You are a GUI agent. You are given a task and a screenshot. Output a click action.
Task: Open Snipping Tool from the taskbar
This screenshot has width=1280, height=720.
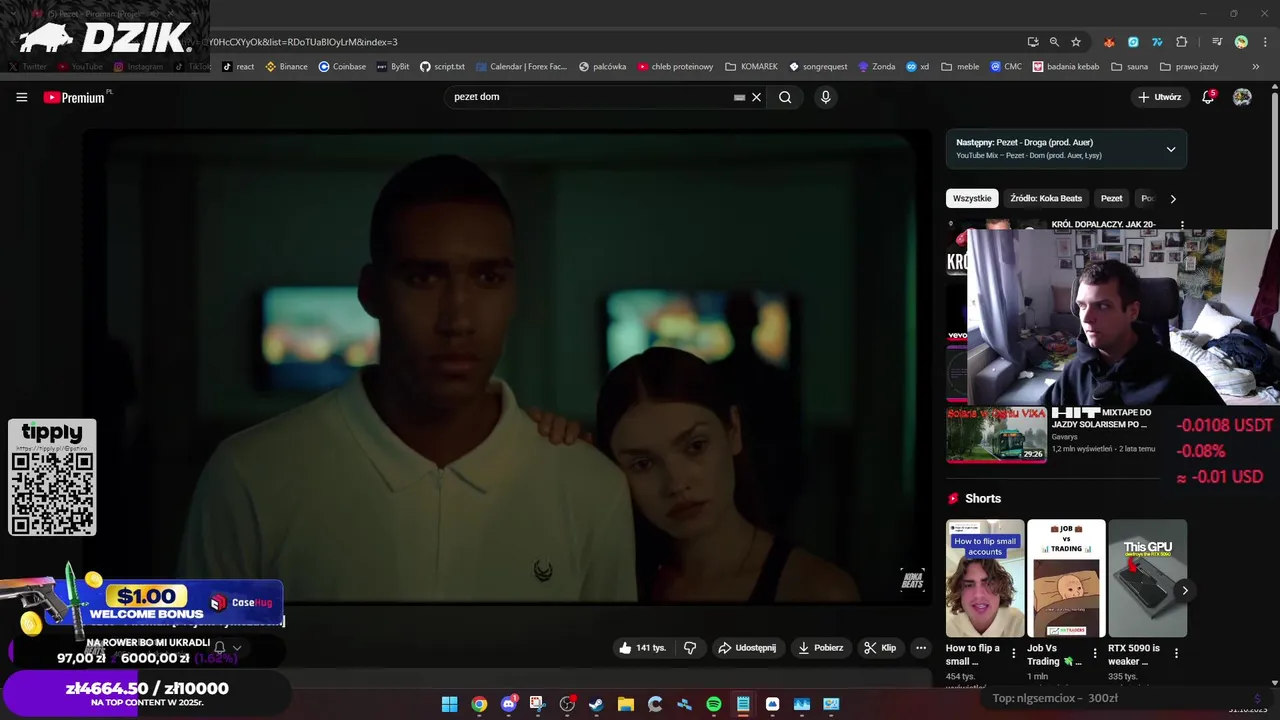(537, 704)
